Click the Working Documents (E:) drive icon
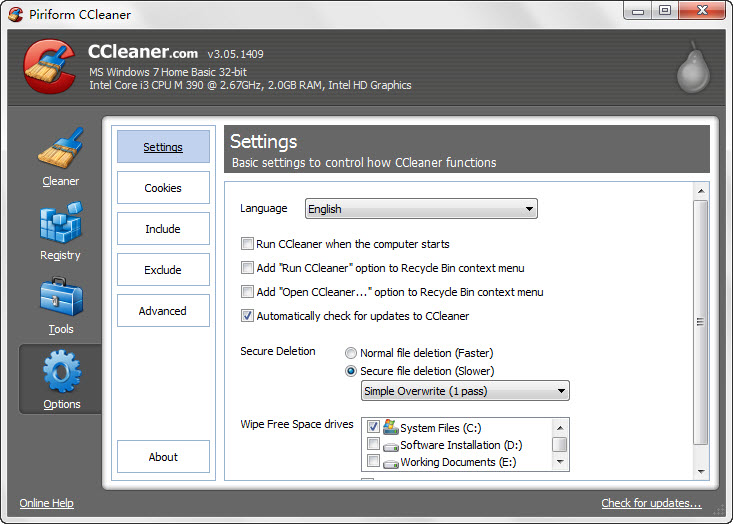Screen dimensions: 733x524 [390, 464]
